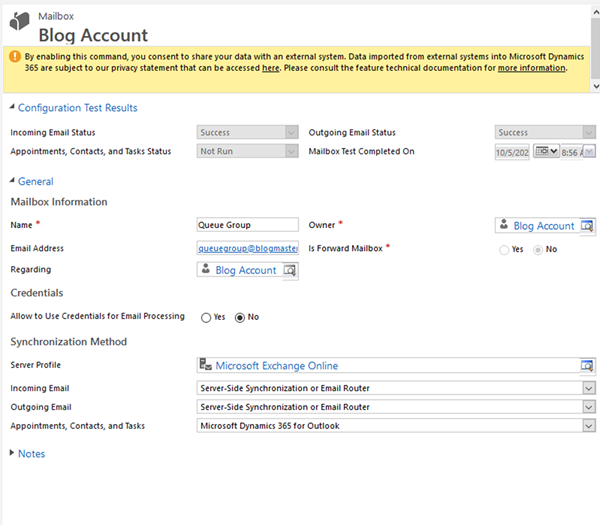Select No for Allow to Use Credentials

point(239,317)
